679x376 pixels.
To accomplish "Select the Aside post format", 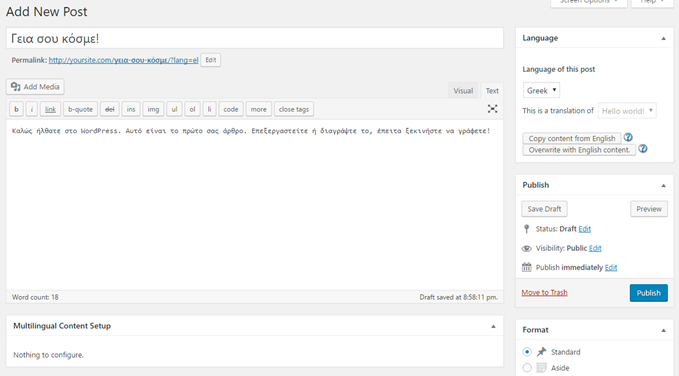I will tap(527, 368).
